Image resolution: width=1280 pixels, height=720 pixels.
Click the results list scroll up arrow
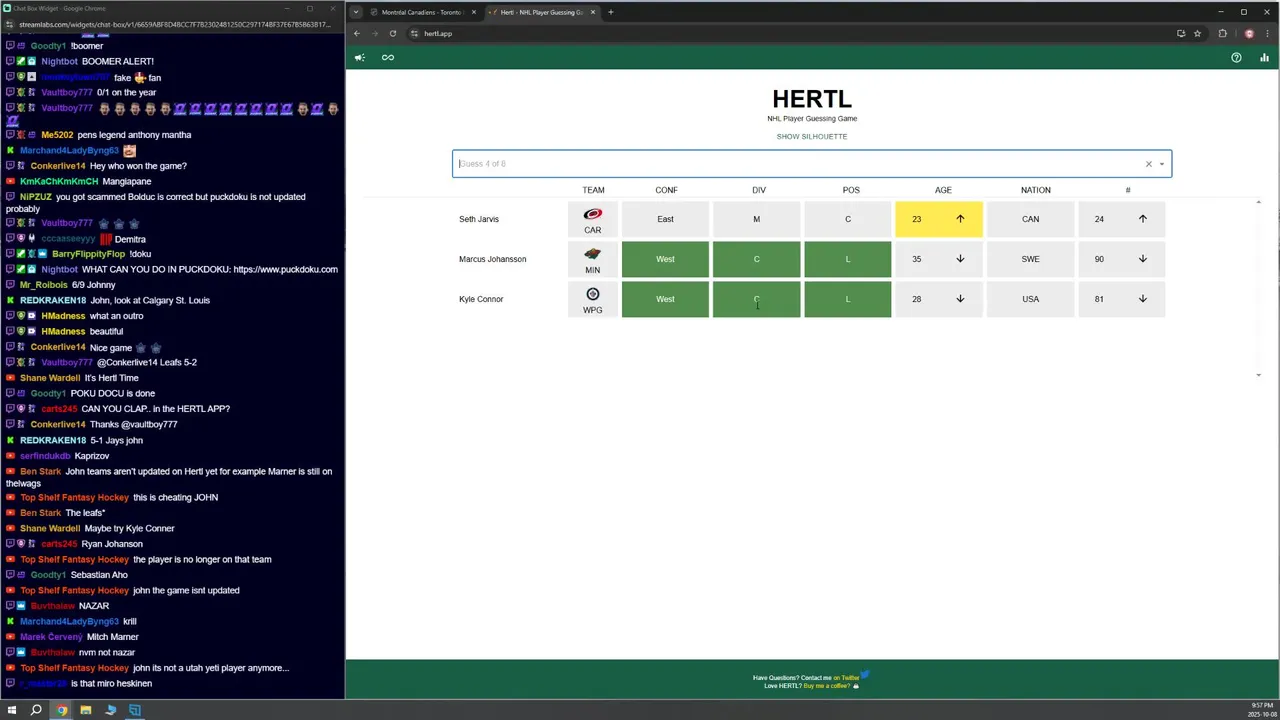pos(1259,203)
